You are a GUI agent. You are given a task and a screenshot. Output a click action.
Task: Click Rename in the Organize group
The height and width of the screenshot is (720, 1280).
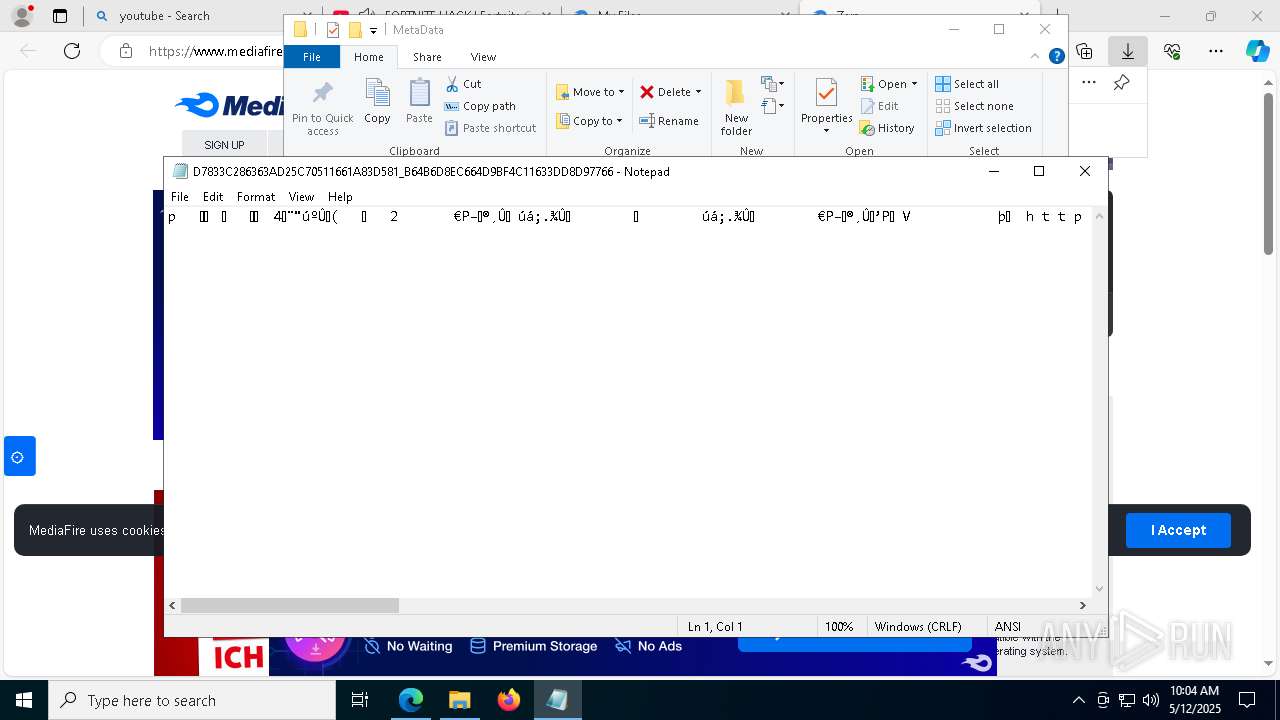click(x=669, y=121)
